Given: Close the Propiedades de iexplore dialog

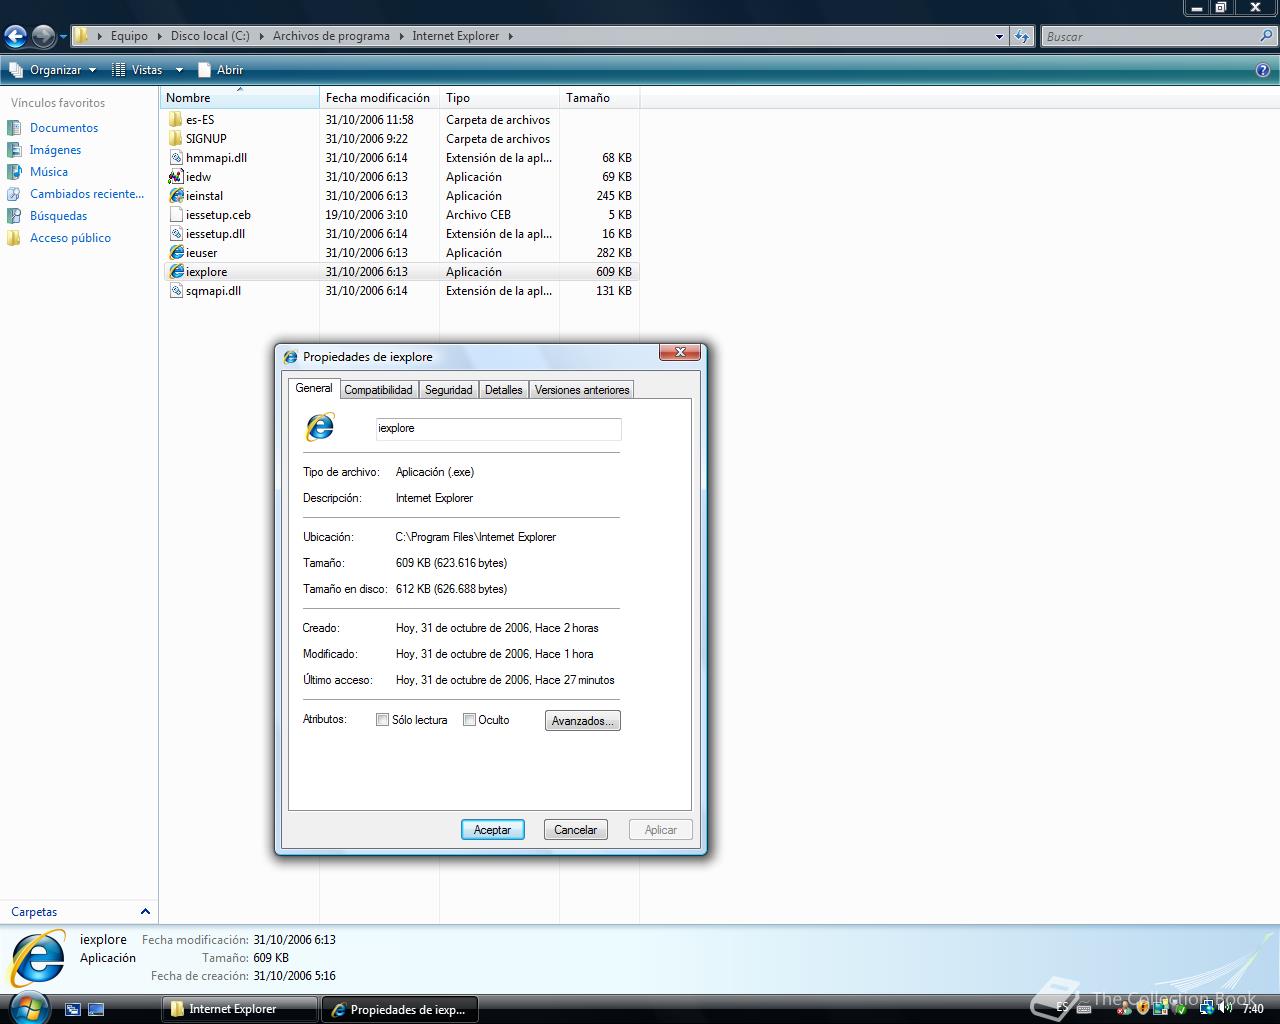Looking at the screenshot, I should [x=680, y=352].
